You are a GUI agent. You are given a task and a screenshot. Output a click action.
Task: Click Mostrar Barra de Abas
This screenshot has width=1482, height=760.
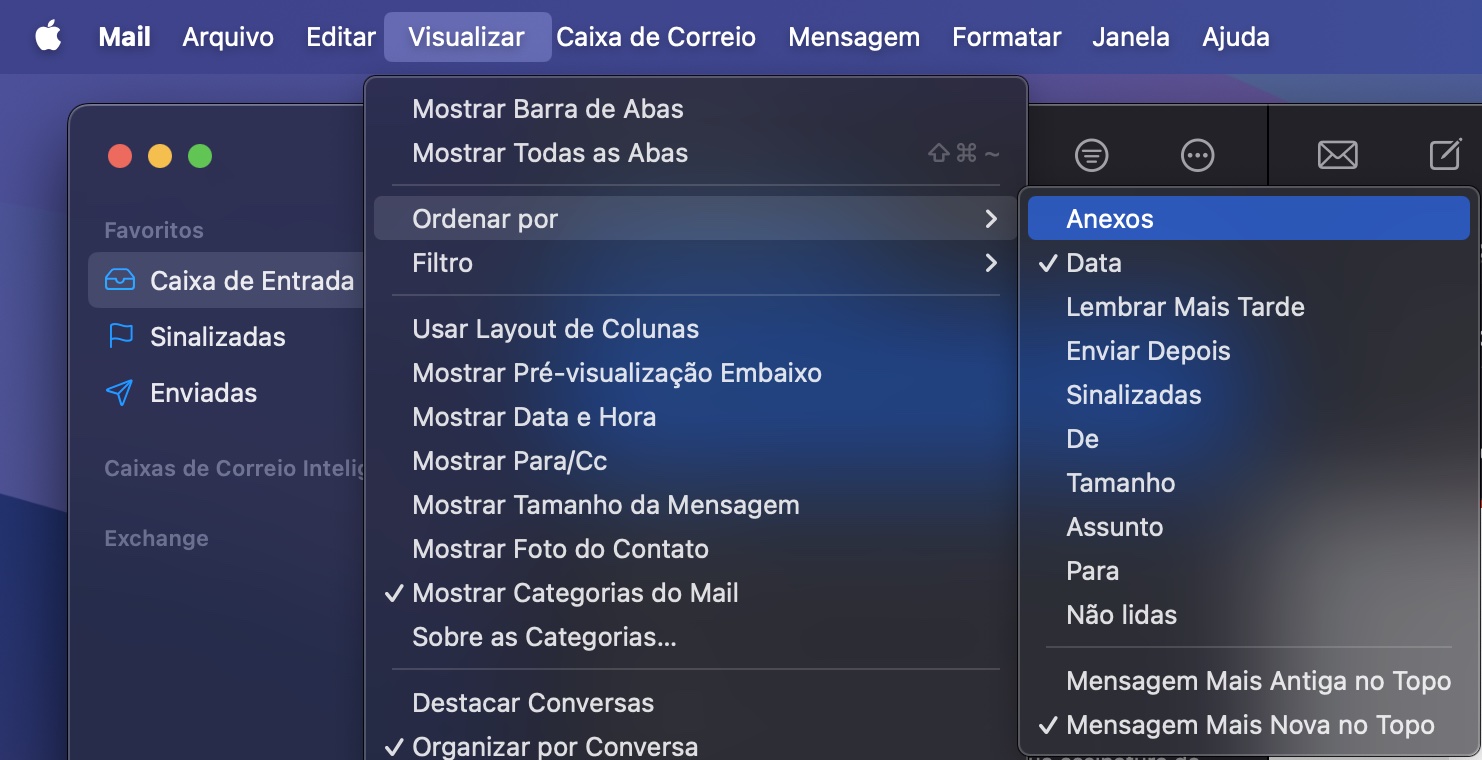tap(548, 108)
